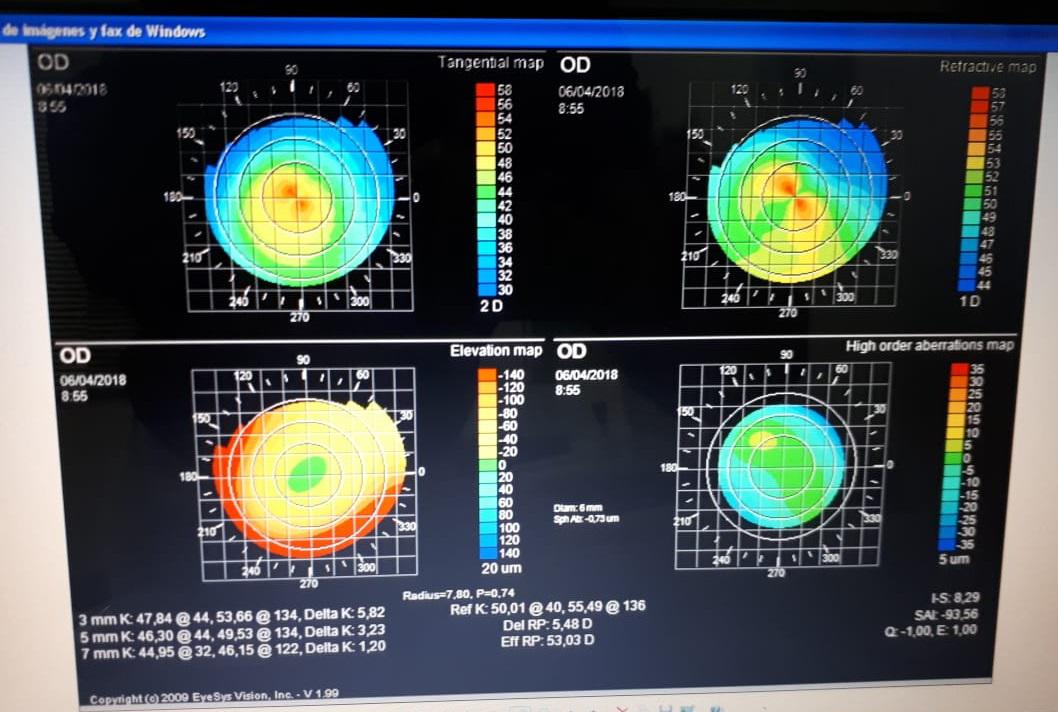Pick the red 58 swatch on the tangential scale
1058x712 pixels.
coord(486,91)
